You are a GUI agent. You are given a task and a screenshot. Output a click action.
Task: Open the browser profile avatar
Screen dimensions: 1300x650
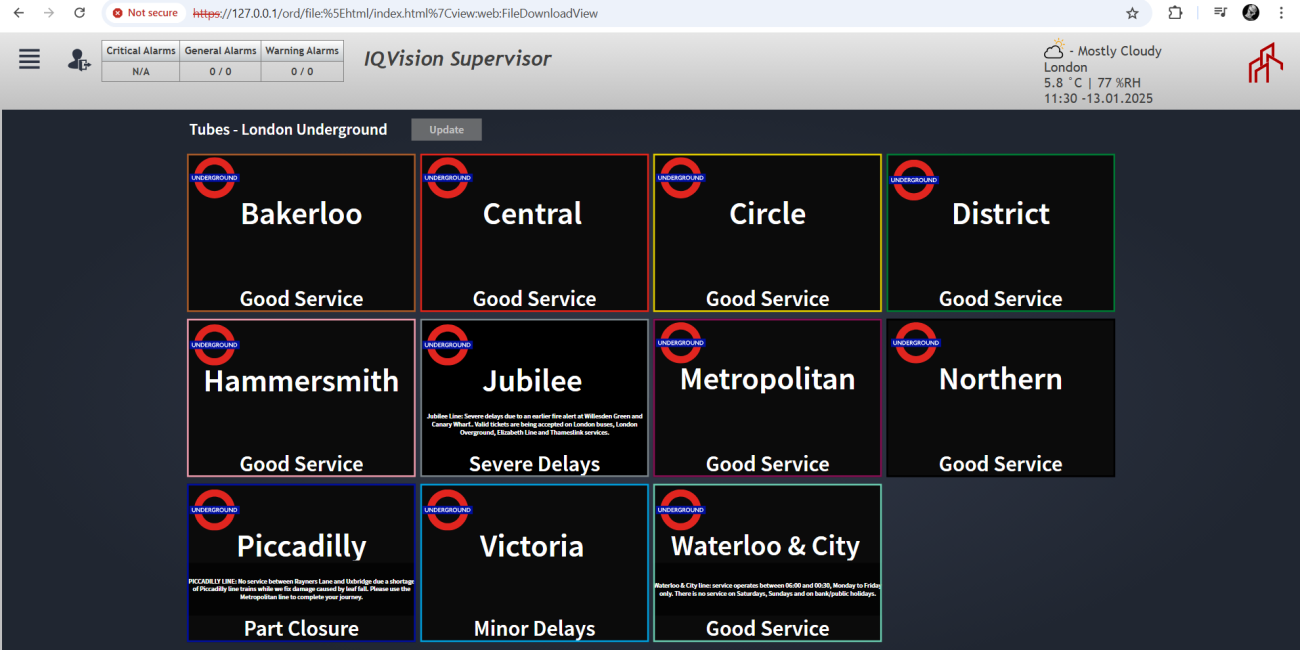(x=1251, y=13)
